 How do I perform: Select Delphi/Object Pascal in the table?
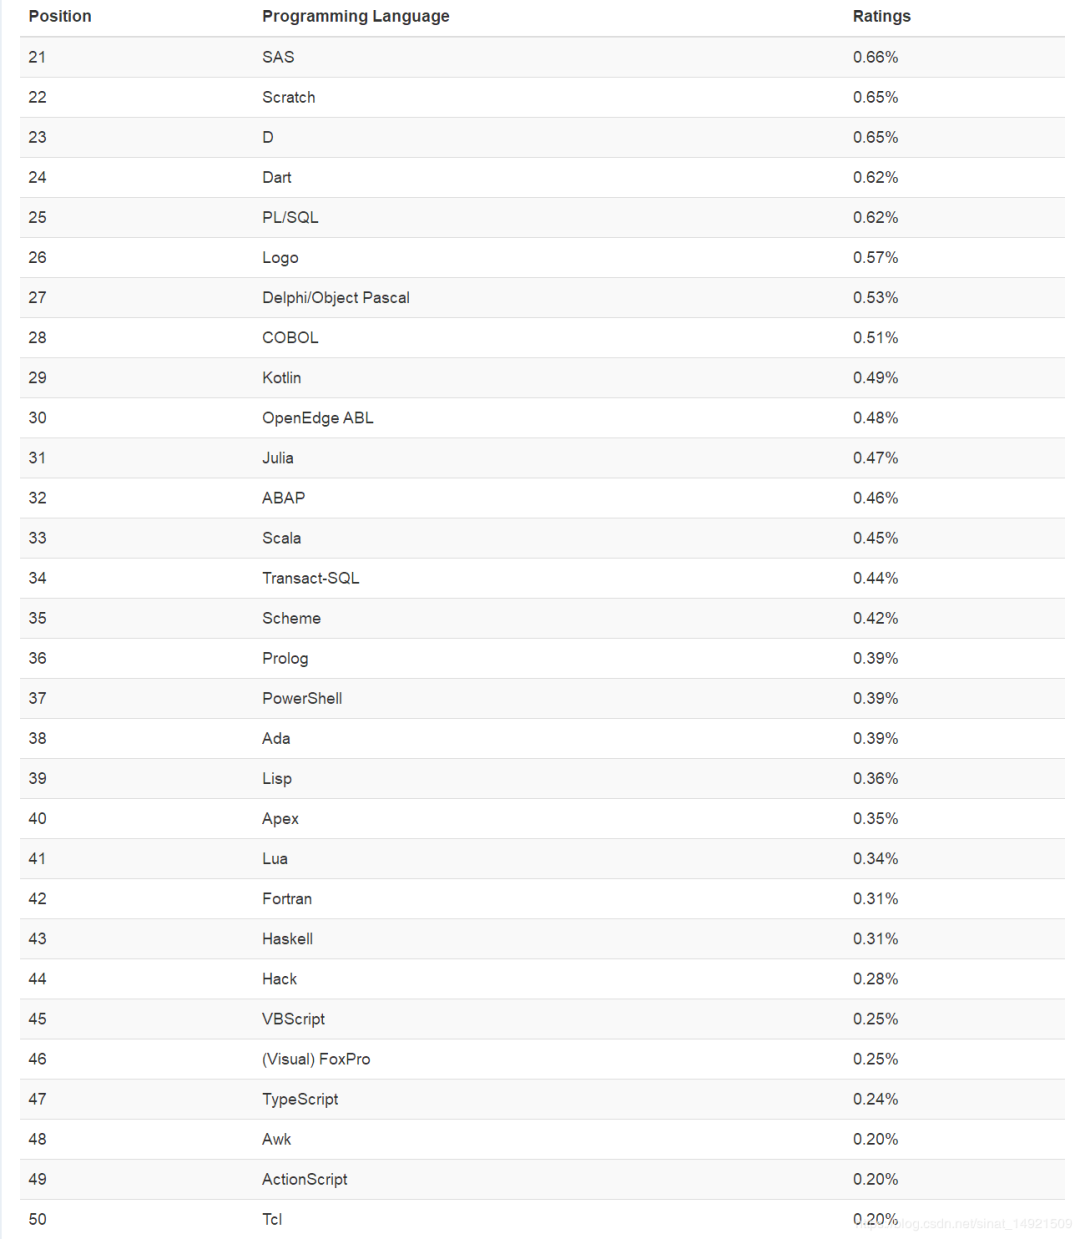click(335, 297)
